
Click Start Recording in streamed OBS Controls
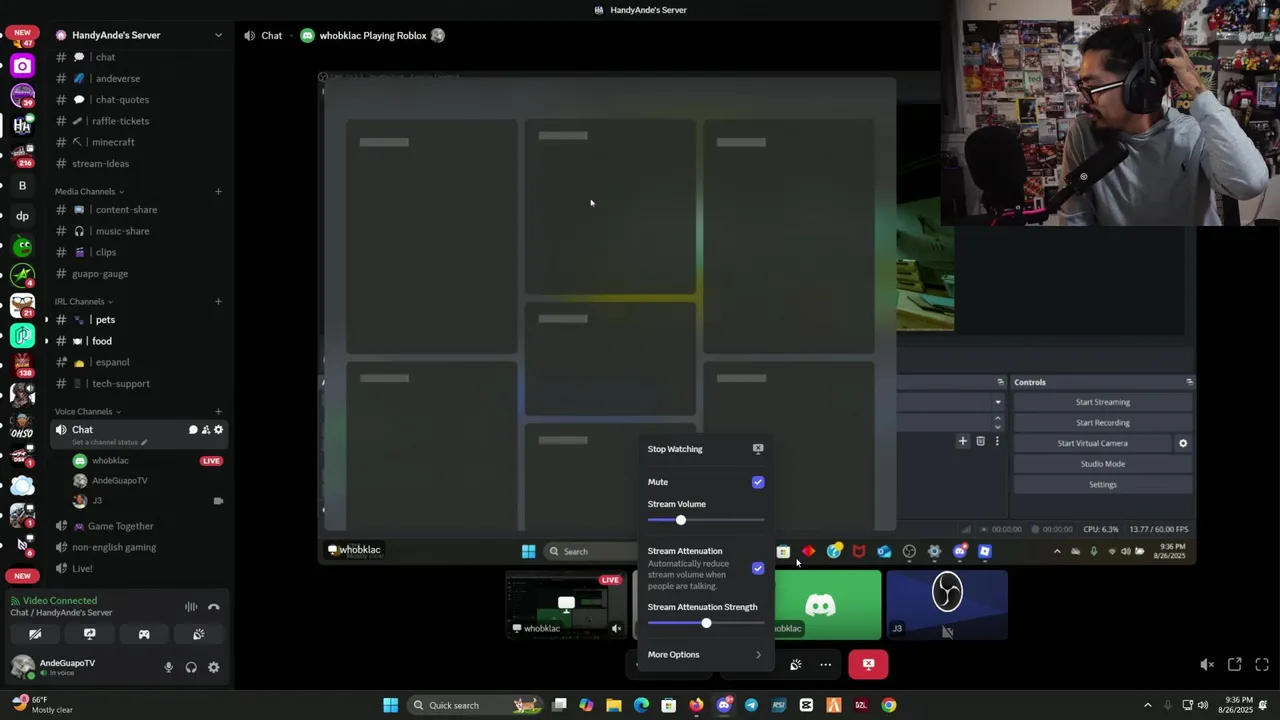(x=1103, y=423)
